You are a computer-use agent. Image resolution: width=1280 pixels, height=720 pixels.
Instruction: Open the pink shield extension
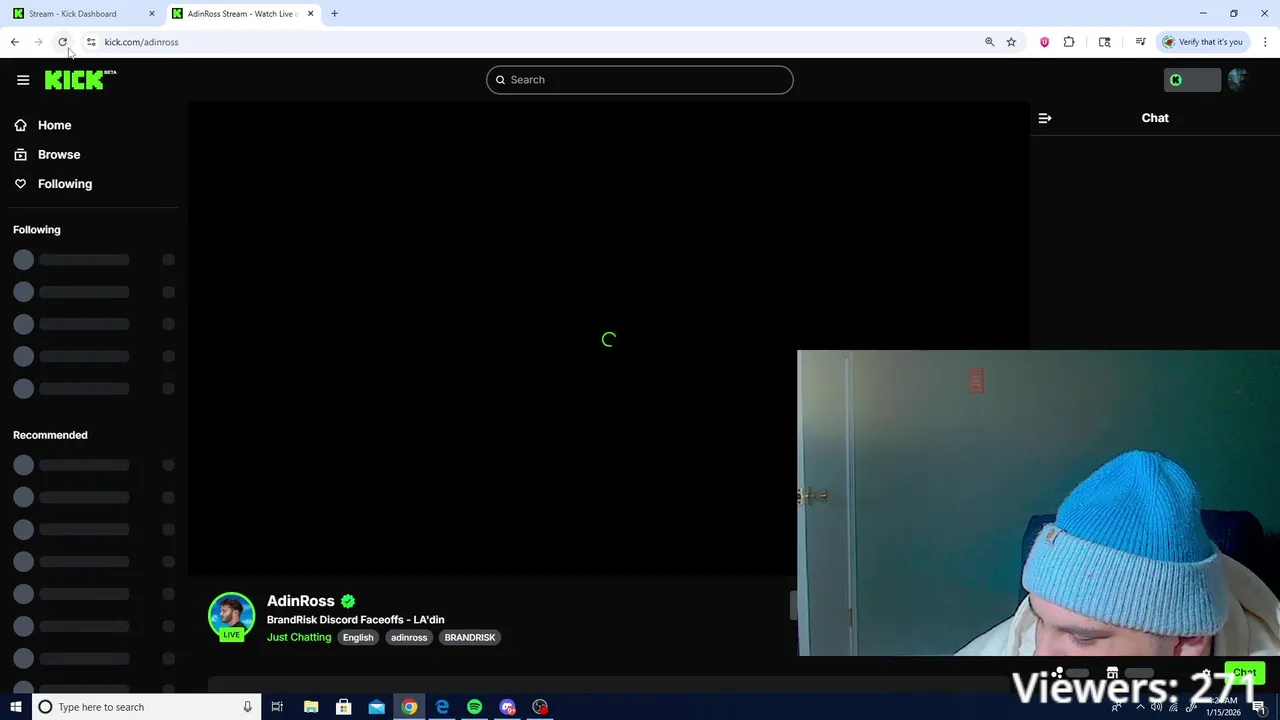1044,42
